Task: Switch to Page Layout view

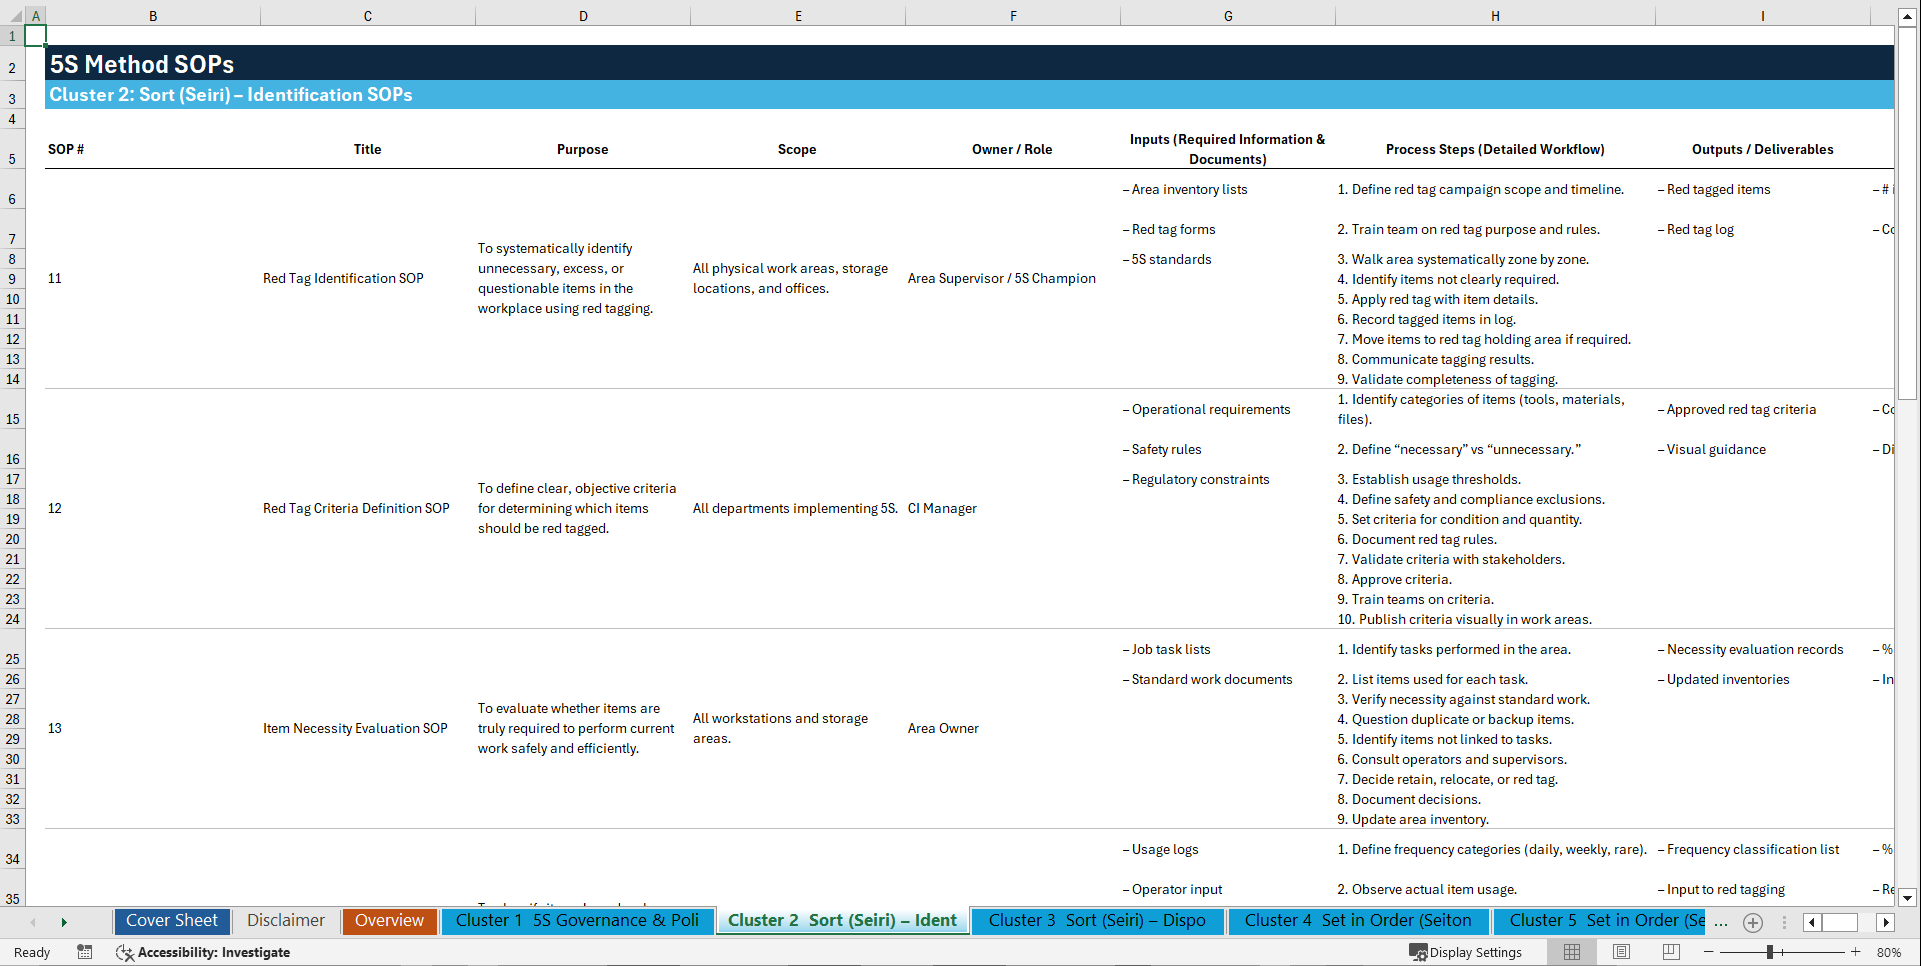Action: (1621, 952)
